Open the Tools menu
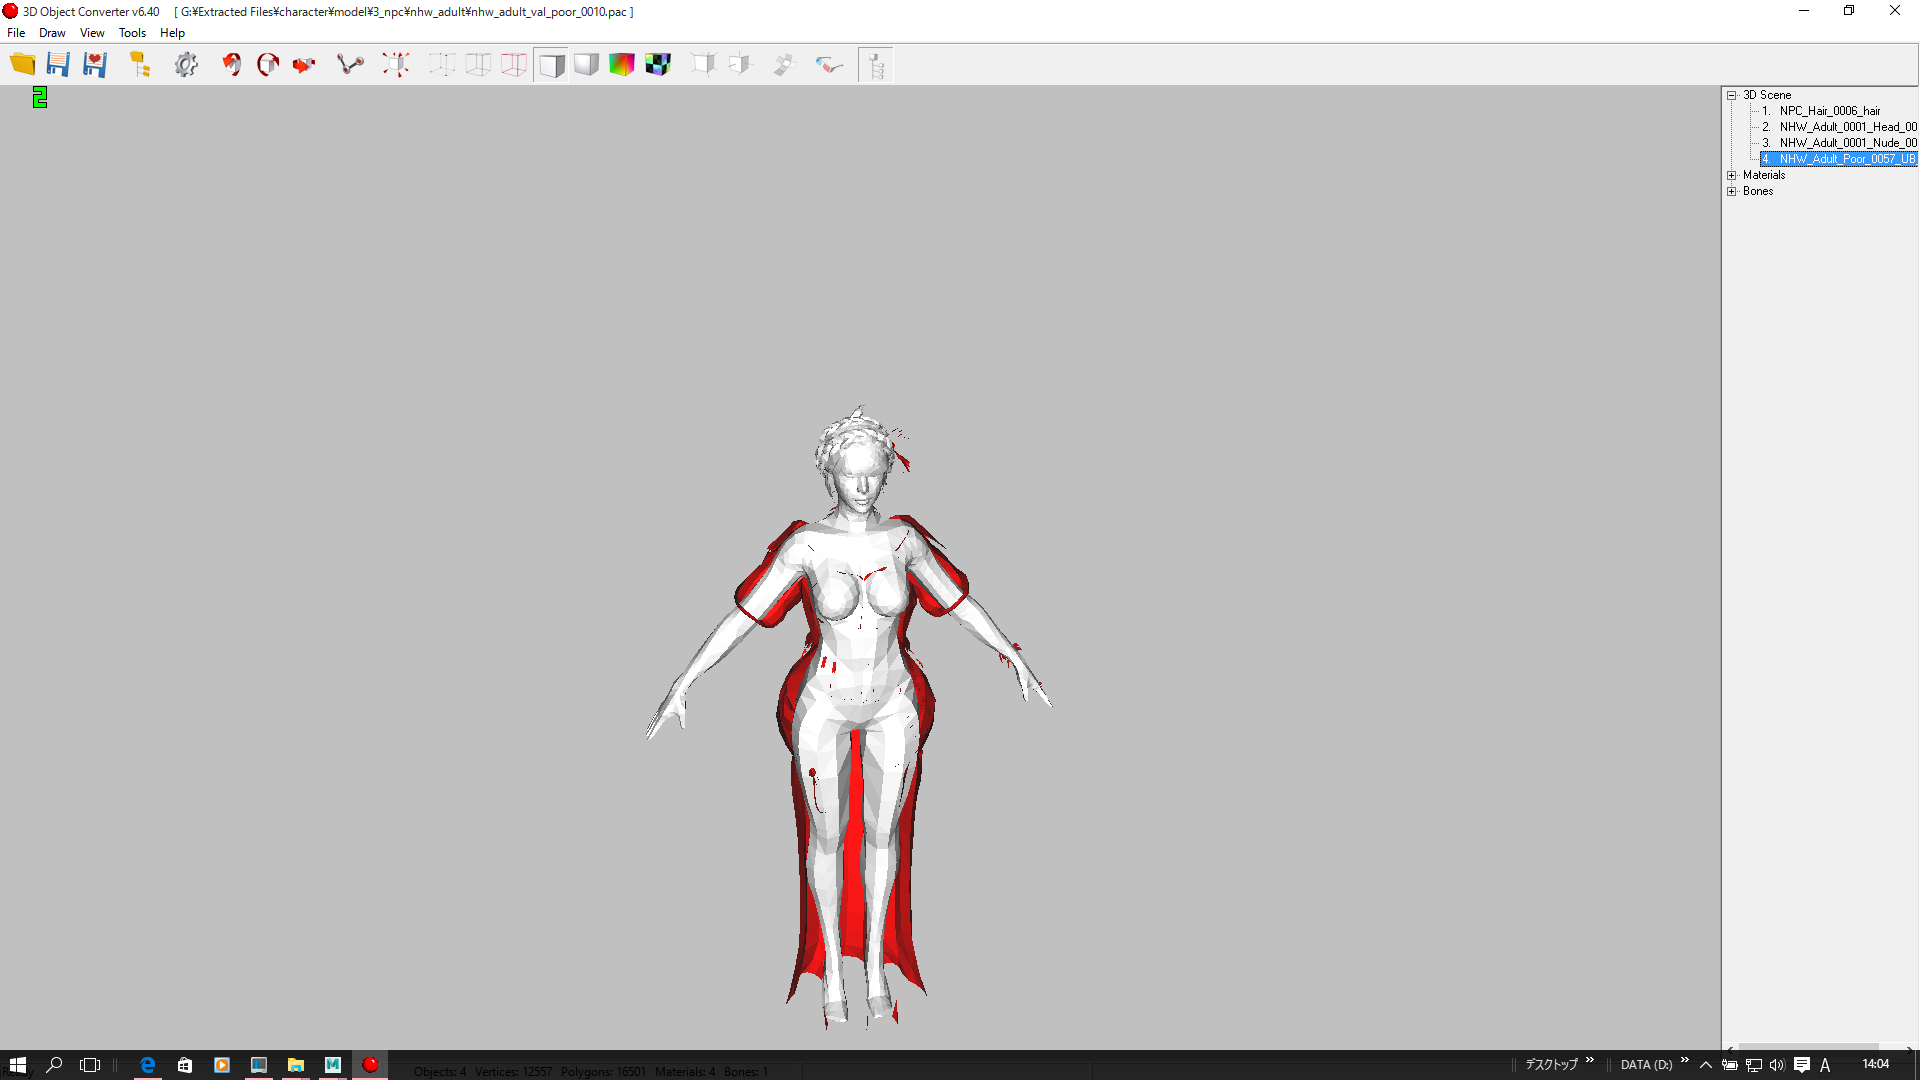 tap(132, 33)
